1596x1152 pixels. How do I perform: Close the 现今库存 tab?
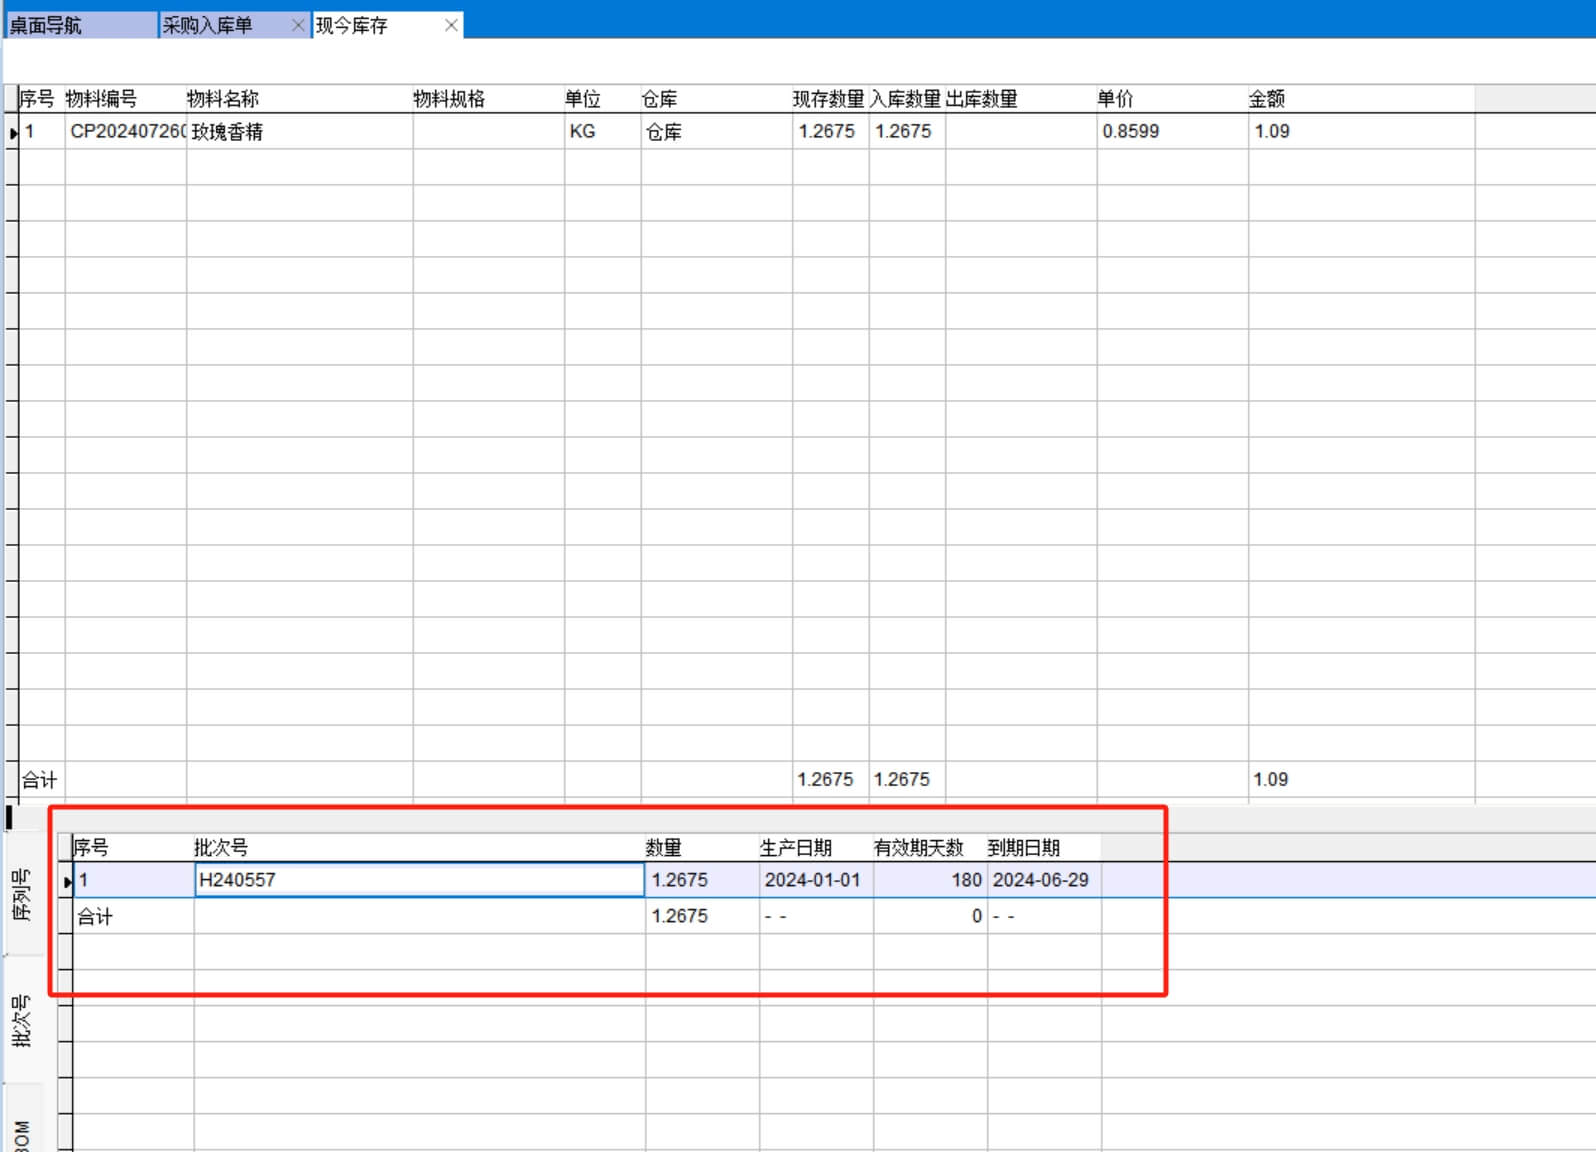point(451,25)
